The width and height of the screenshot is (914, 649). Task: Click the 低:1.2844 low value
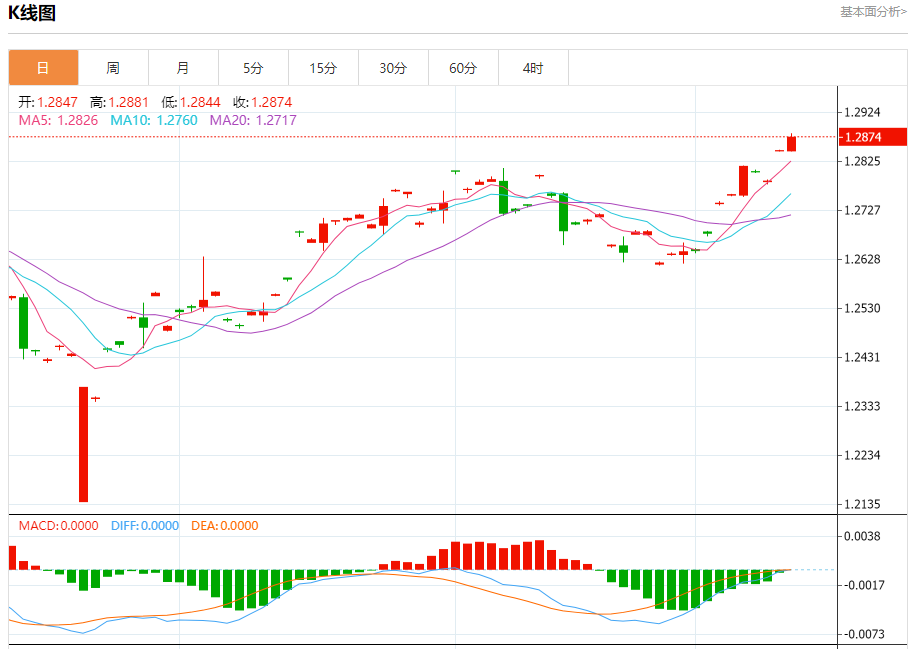click(x=191, y=103)
